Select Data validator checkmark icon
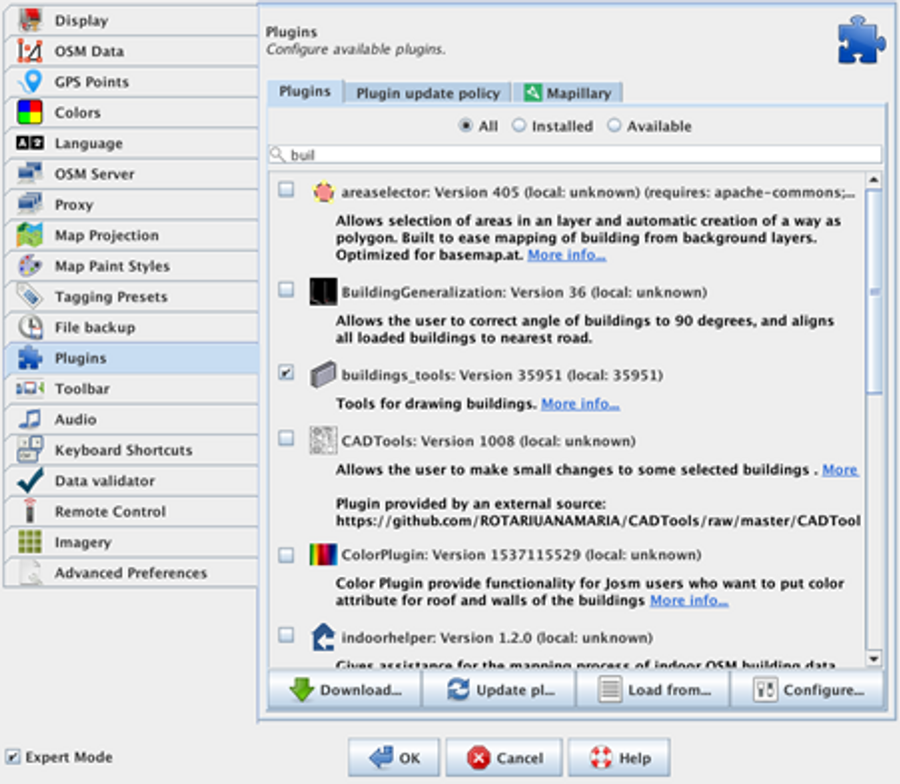Viewport: 900px width, 784px height. click(30, 480)
